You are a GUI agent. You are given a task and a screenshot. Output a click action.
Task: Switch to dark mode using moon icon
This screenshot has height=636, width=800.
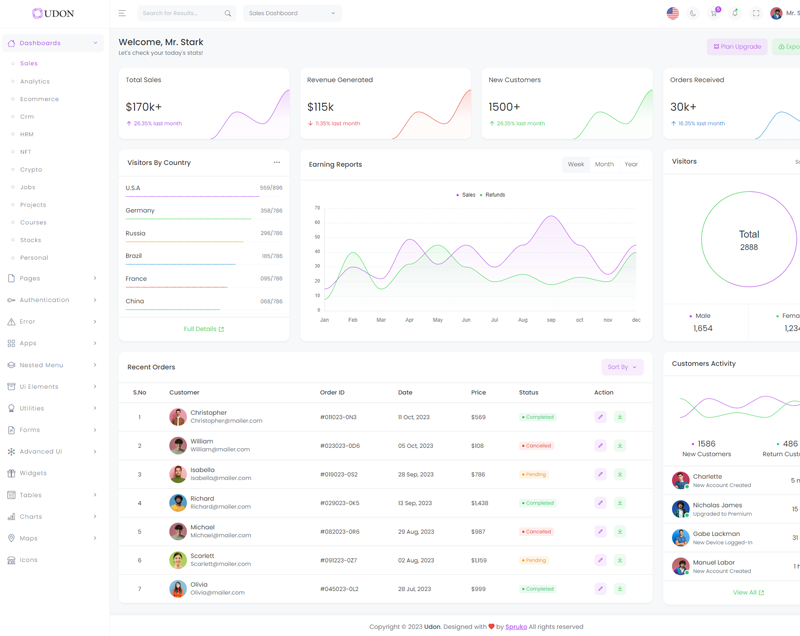click(693, 14)
